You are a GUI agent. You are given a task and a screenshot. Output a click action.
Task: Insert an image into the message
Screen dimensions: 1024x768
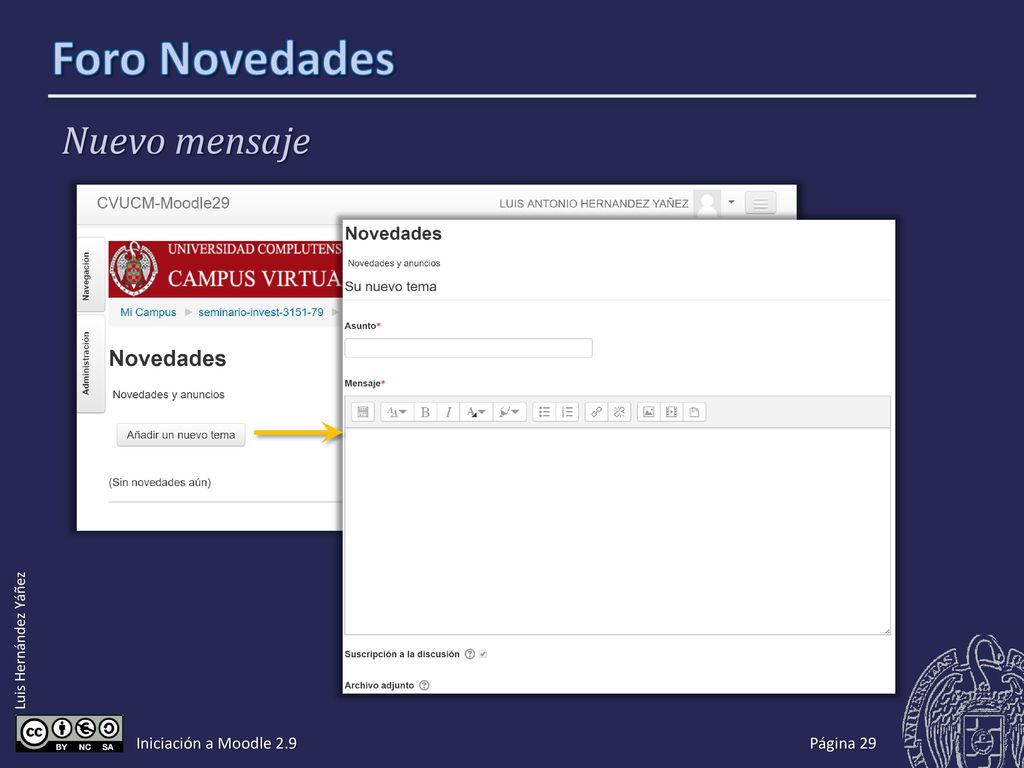pos(648,412)
